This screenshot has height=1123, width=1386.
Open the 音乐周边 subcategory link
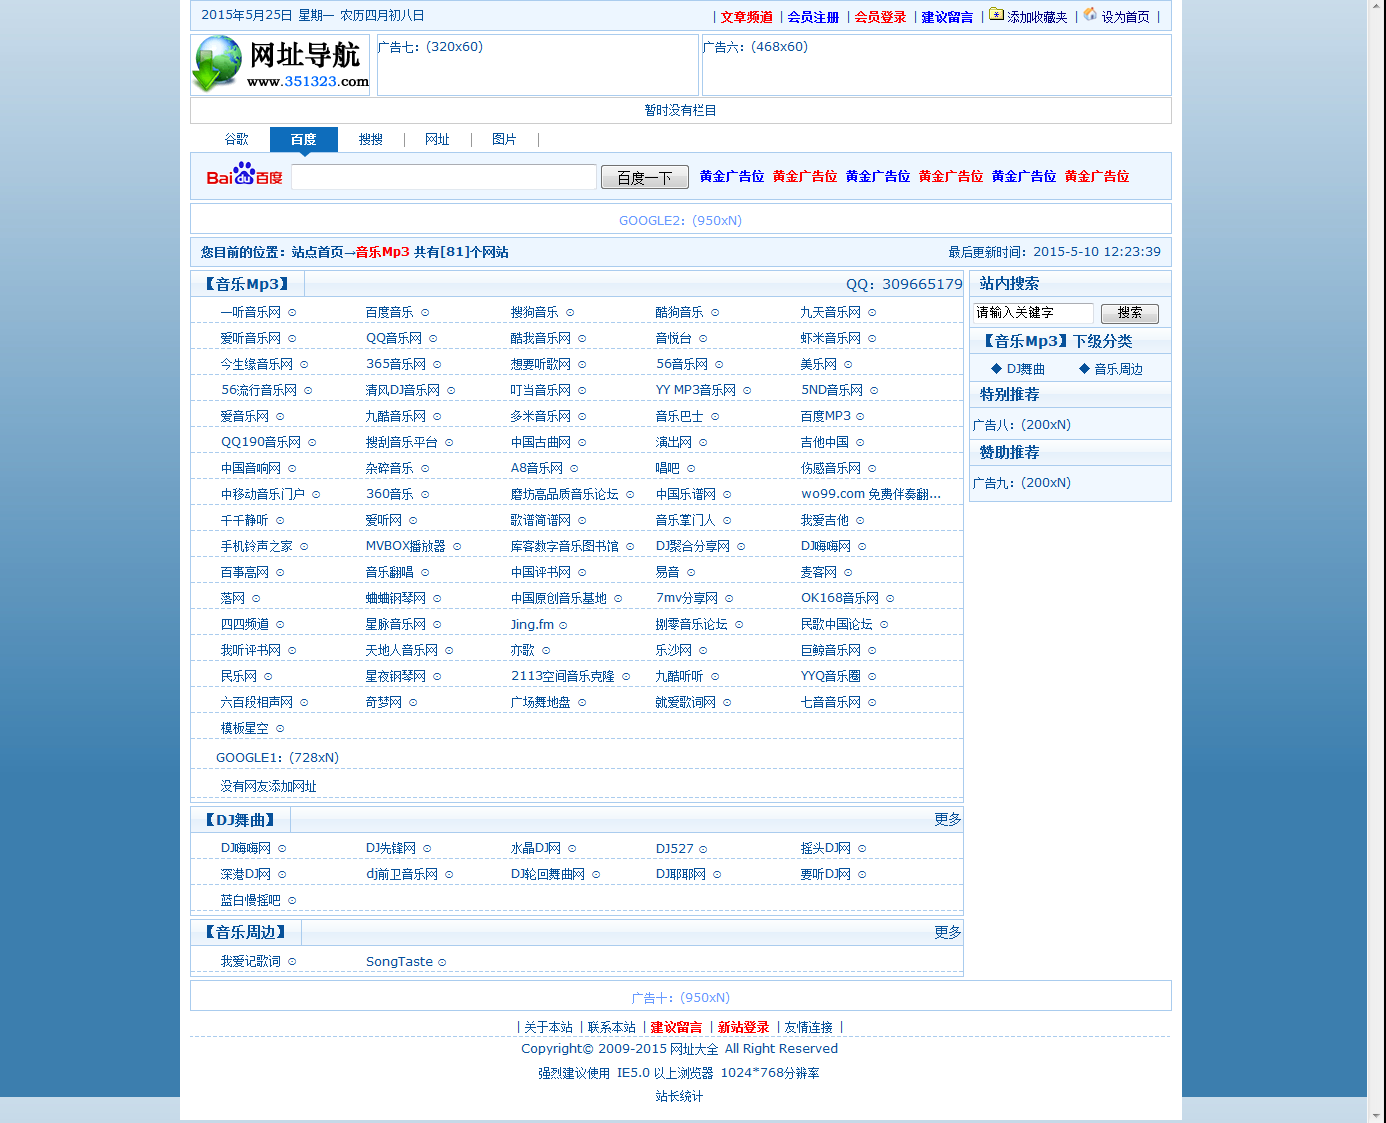click(1117, 368)
